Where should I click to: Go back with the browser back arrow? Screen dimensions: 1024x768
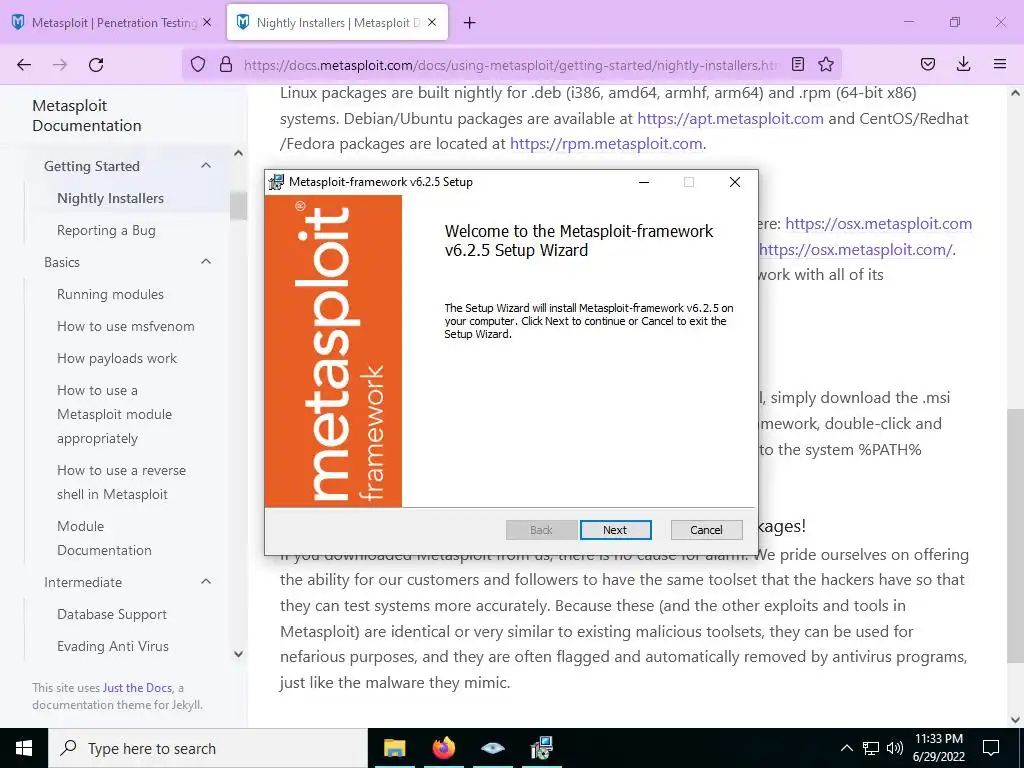[x=24, y=65]
